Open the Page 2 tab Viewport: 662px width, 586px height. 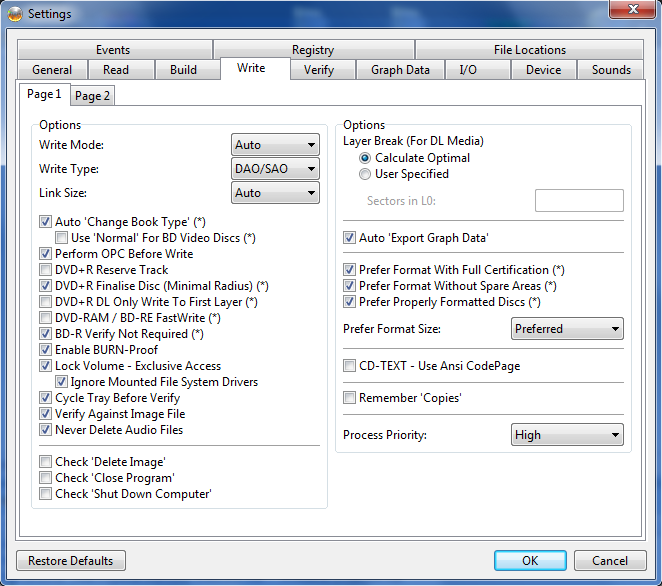pyautogui.click(x=93, y=96)
